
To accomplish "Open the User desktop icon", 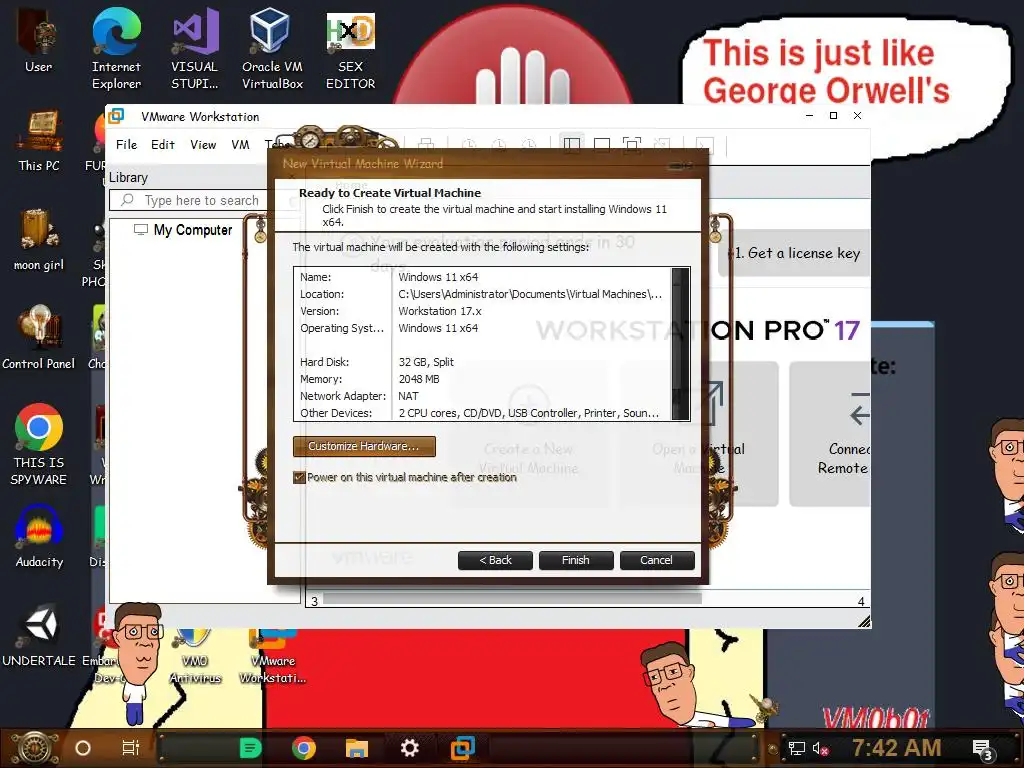I will (39, 40).
